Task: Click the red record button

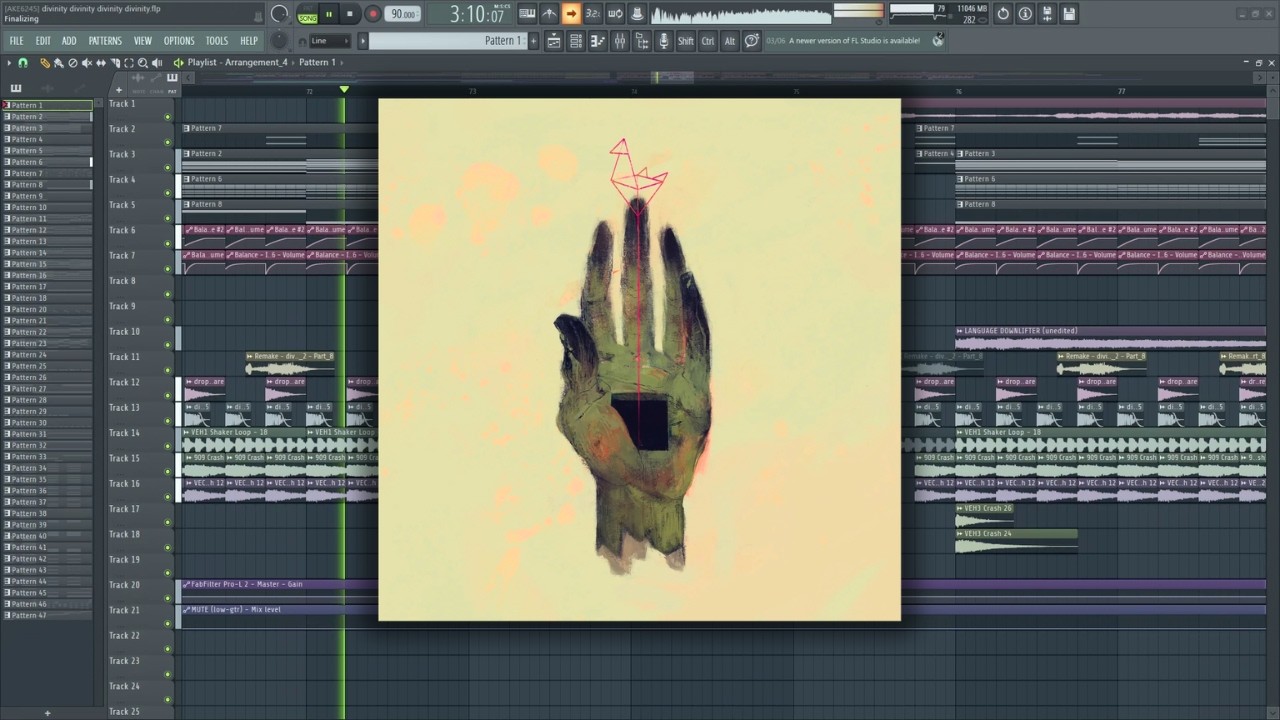Action: coord(373,14)
